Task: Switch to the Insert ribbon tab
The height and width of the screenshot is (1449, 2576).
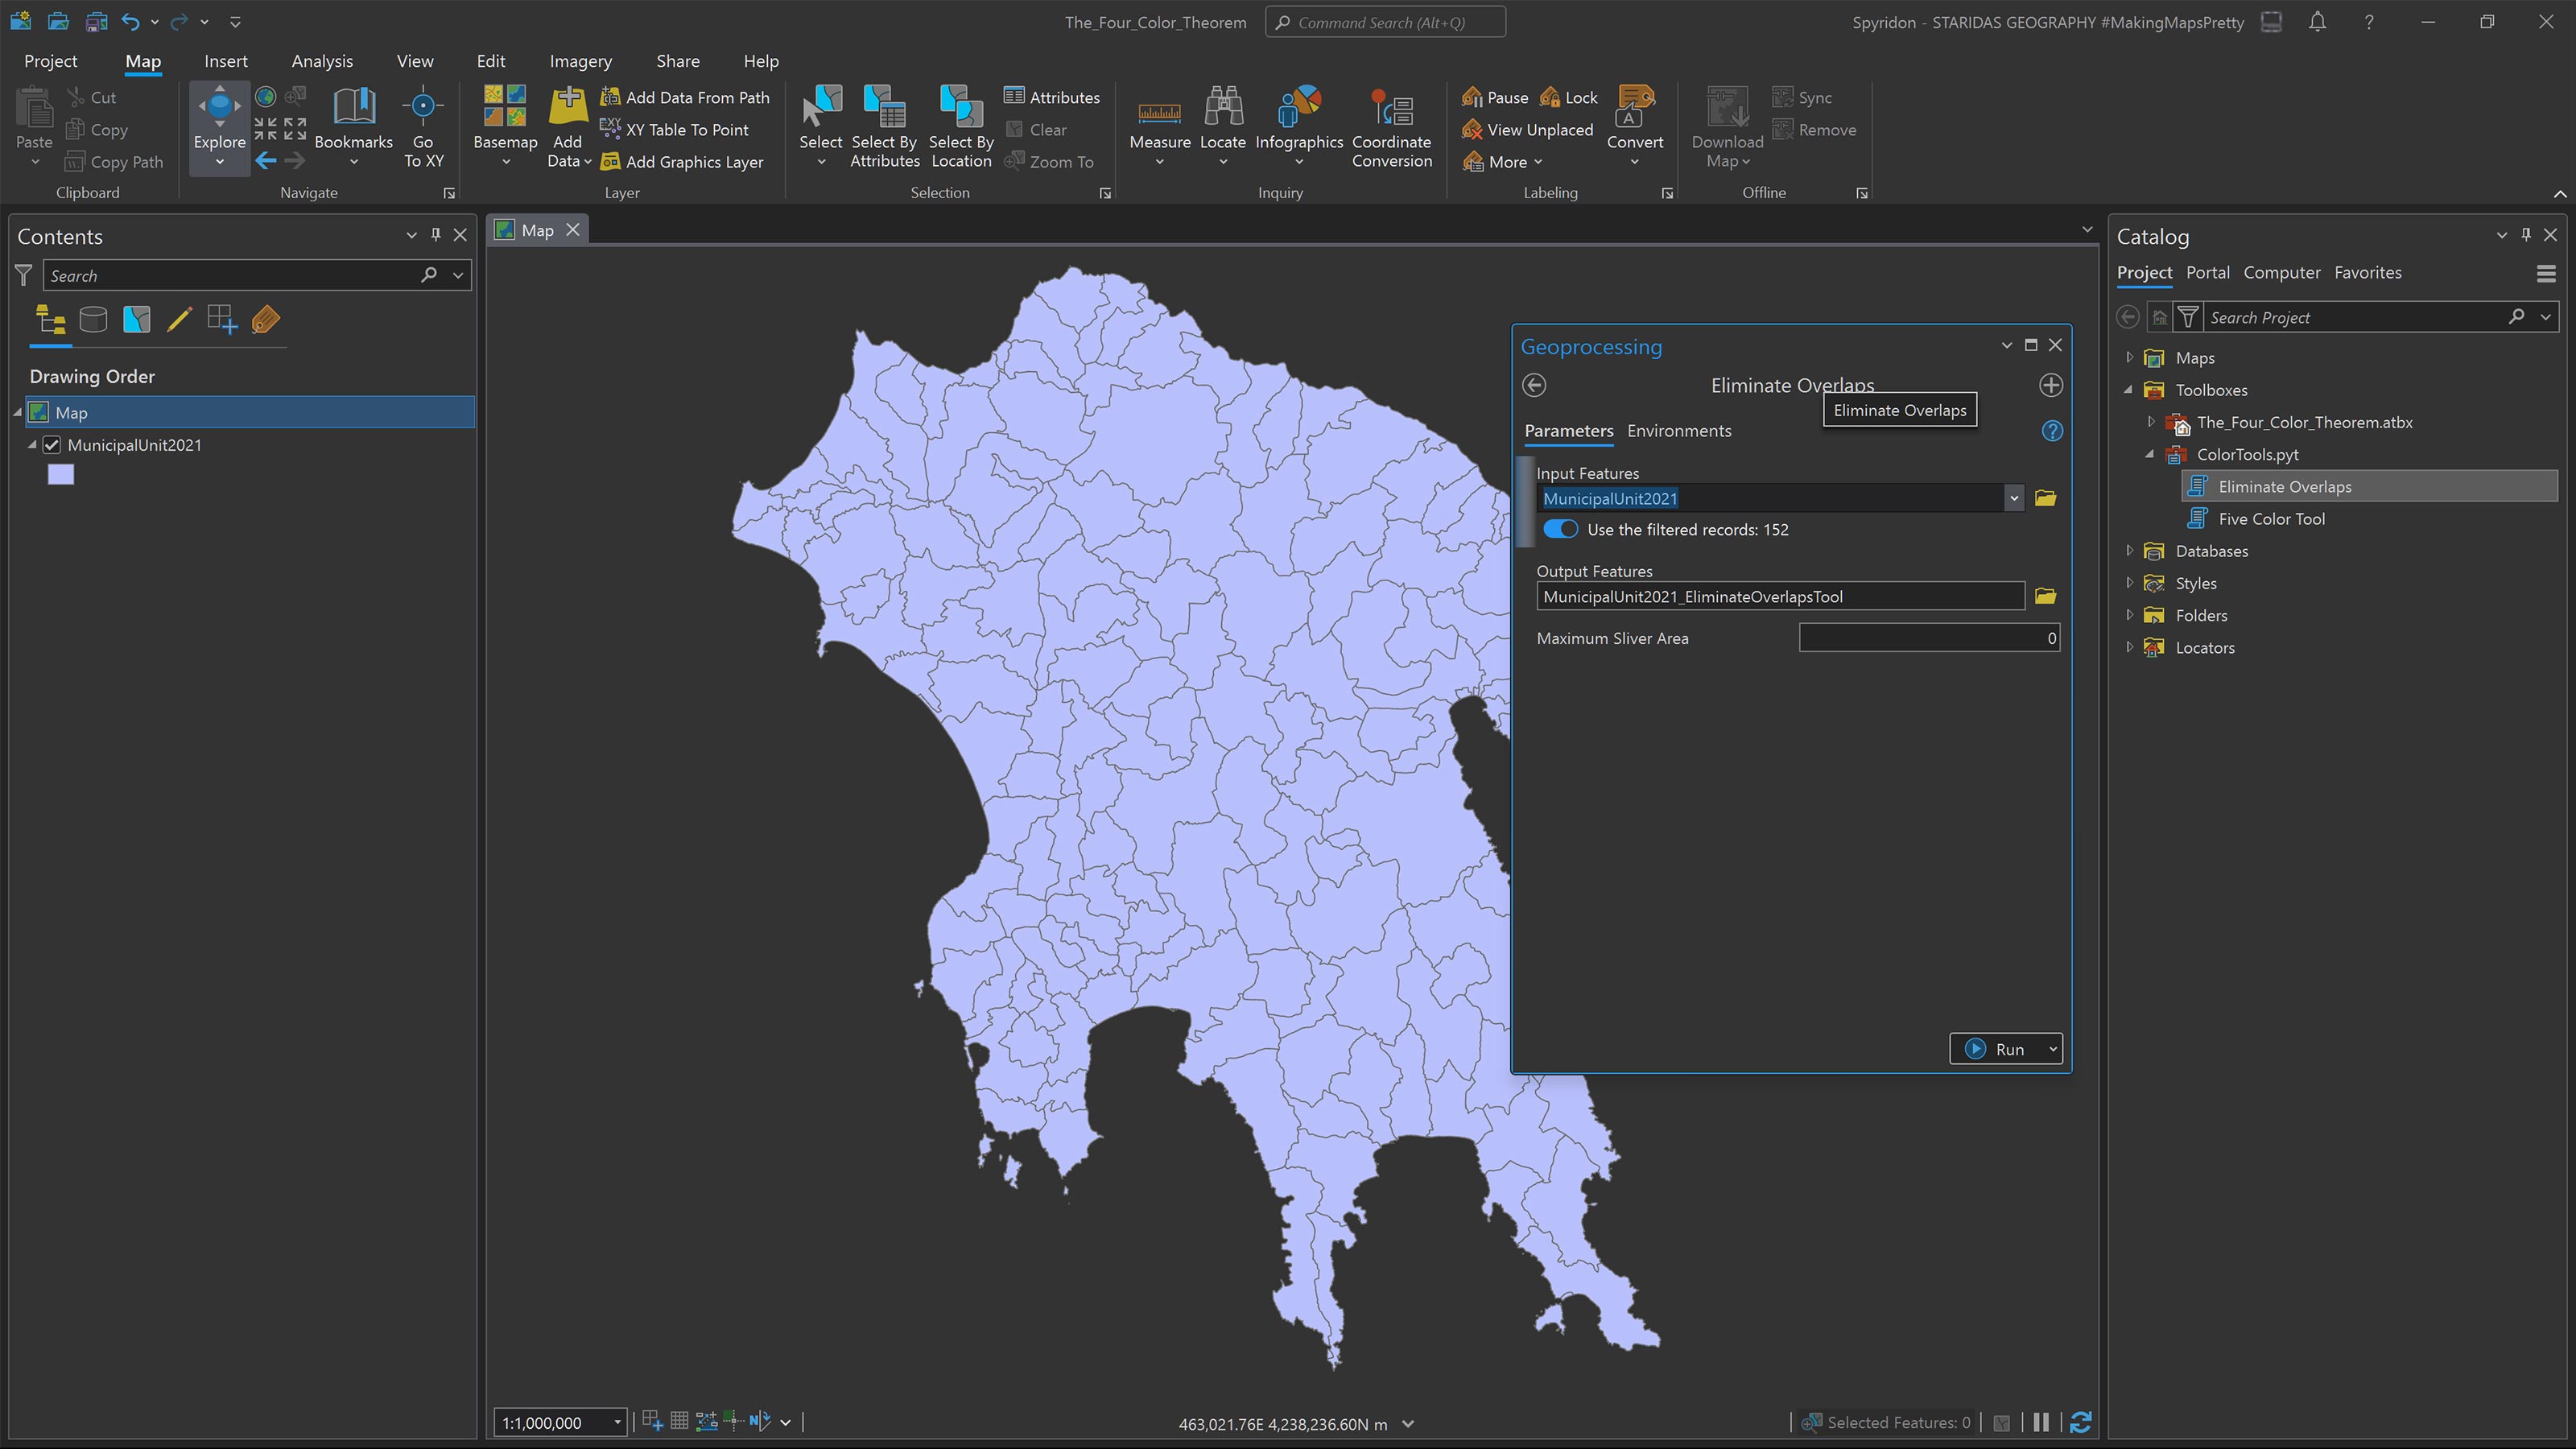Action: [x=225, y=60]
